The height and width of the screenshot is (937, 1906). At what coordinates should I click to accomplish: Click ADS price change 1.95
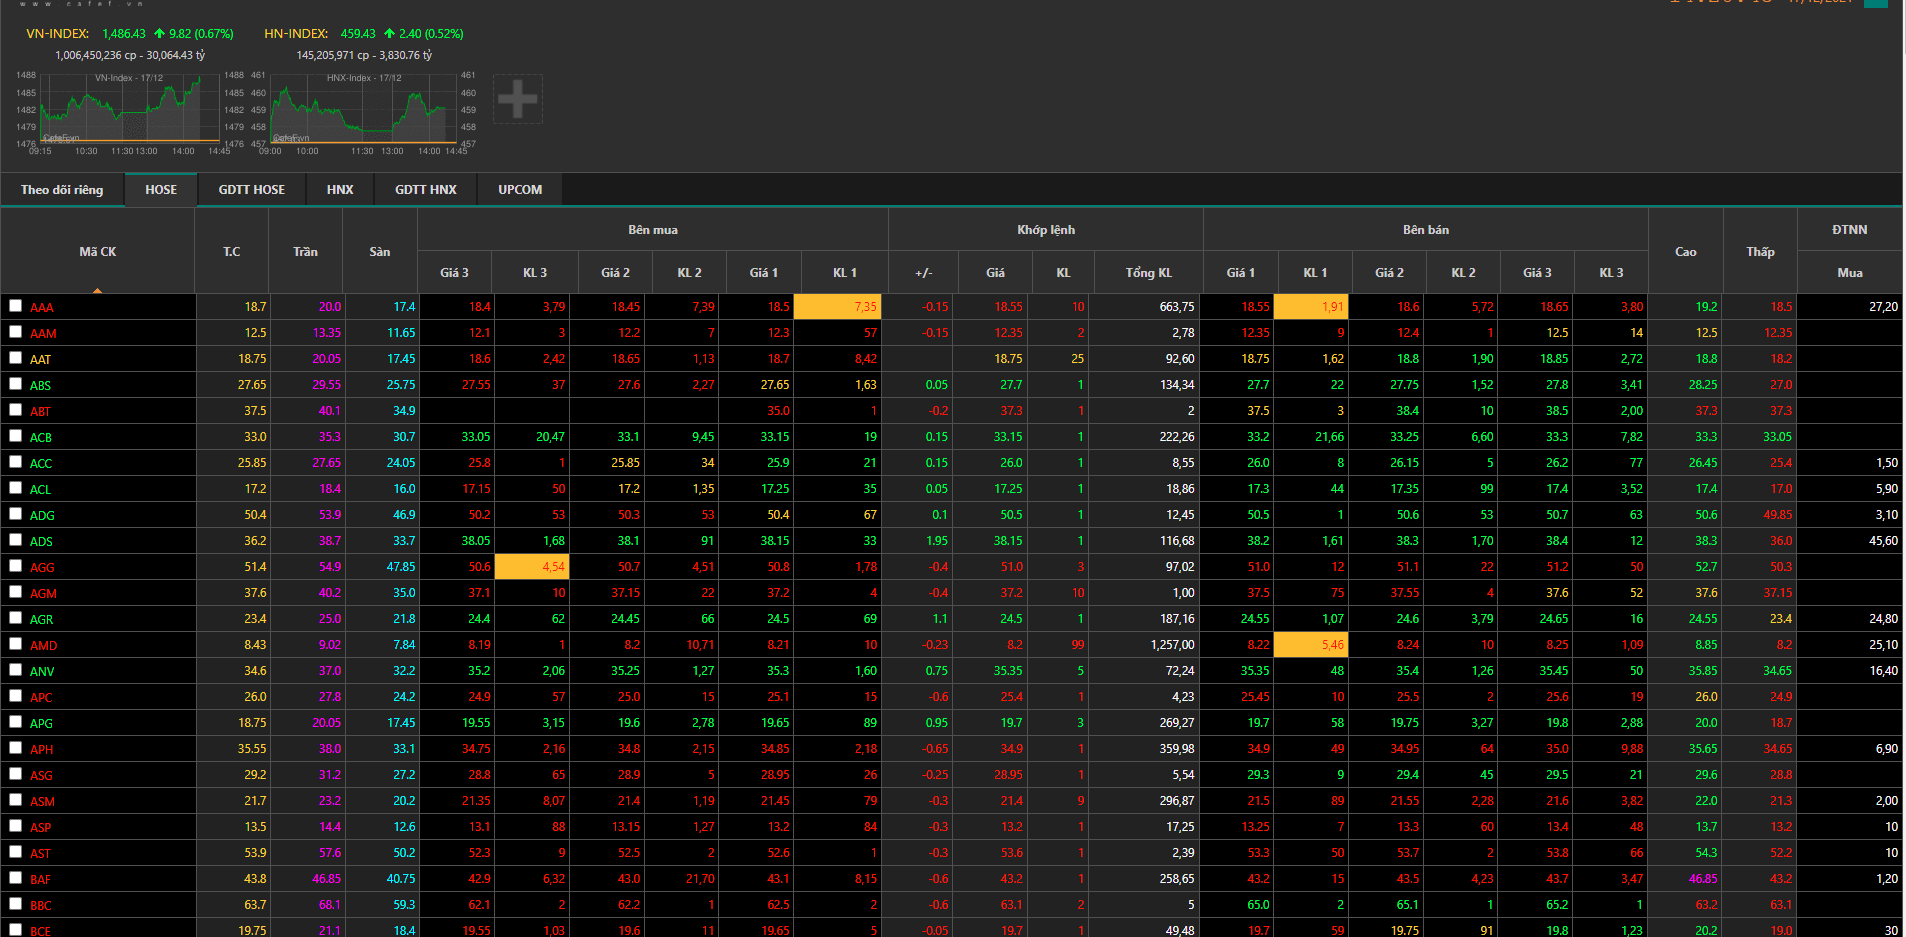click(937, 541)
